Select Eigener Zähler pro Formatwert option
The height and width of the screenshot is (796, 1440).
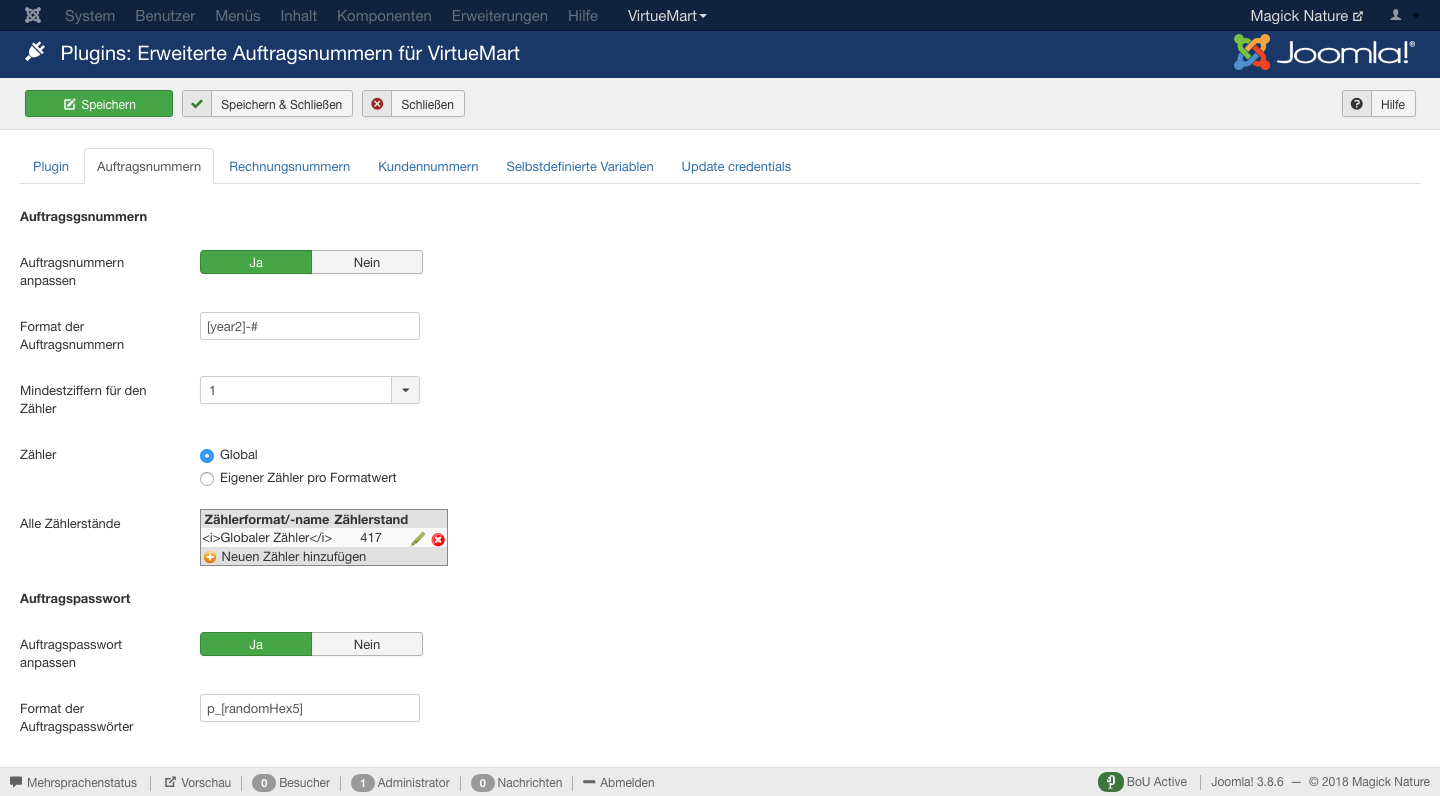207,479
